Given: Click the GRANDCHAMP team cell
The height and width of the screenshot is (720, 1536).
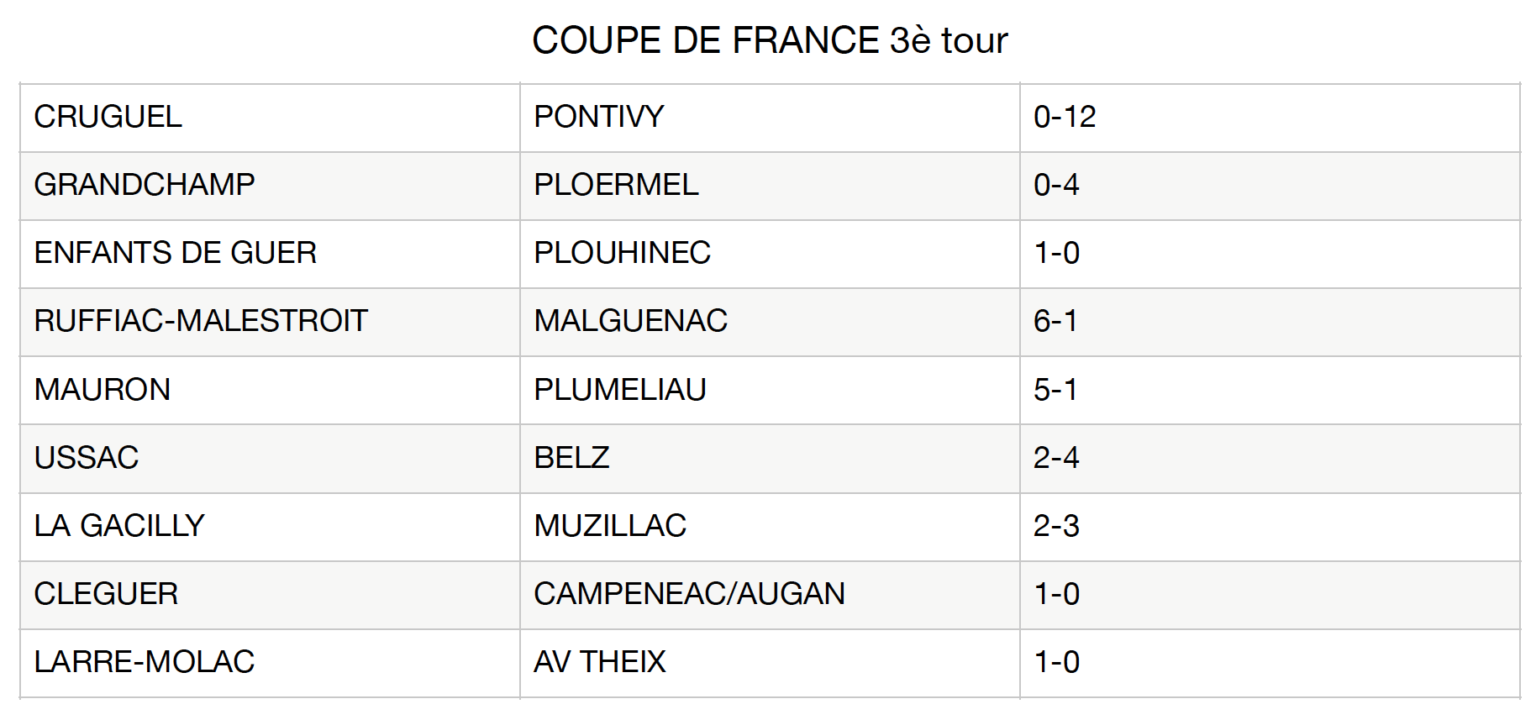Looking at the screenshot, I should pos(144,185).
